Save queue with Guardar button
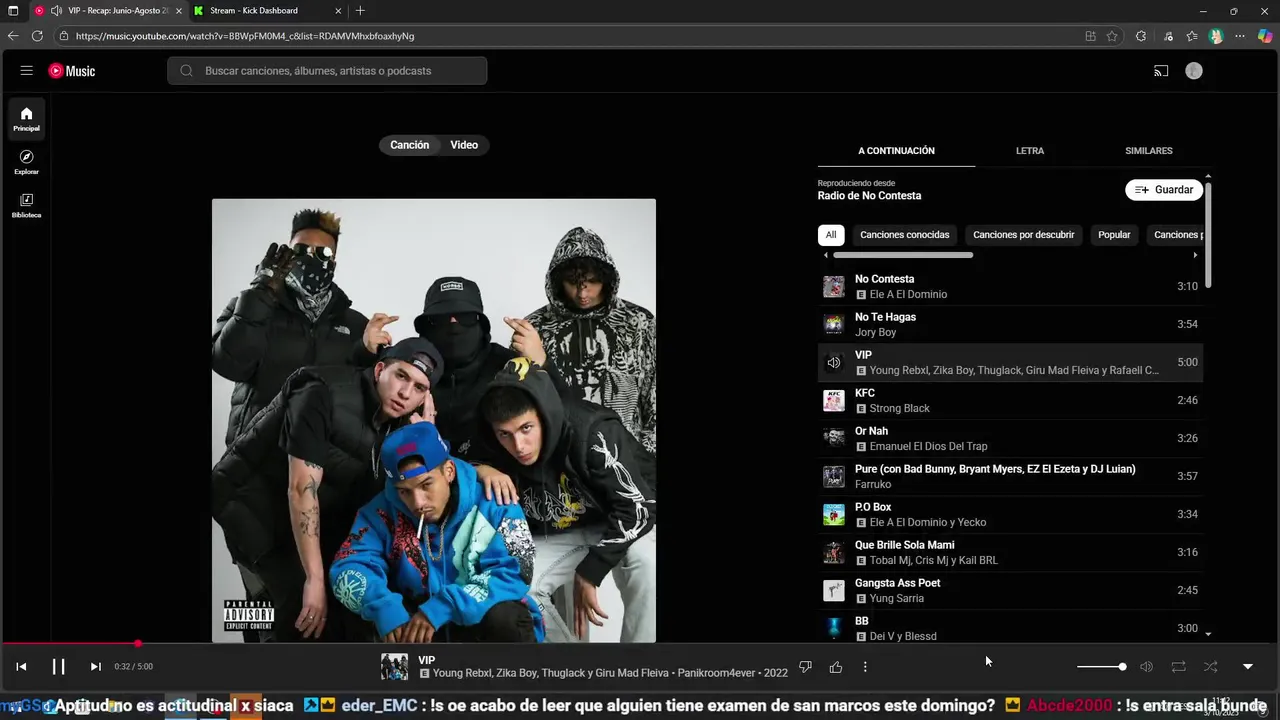Screen dimensions: 1280x720 [x=1164, y=190]
